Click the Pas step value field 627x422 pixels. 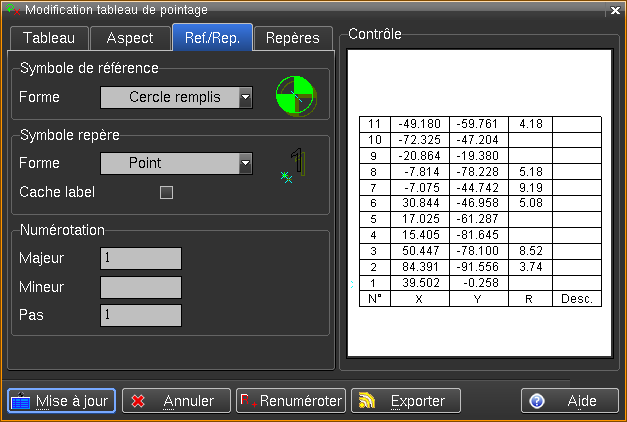pyautogui.click(x=140, y=316)
